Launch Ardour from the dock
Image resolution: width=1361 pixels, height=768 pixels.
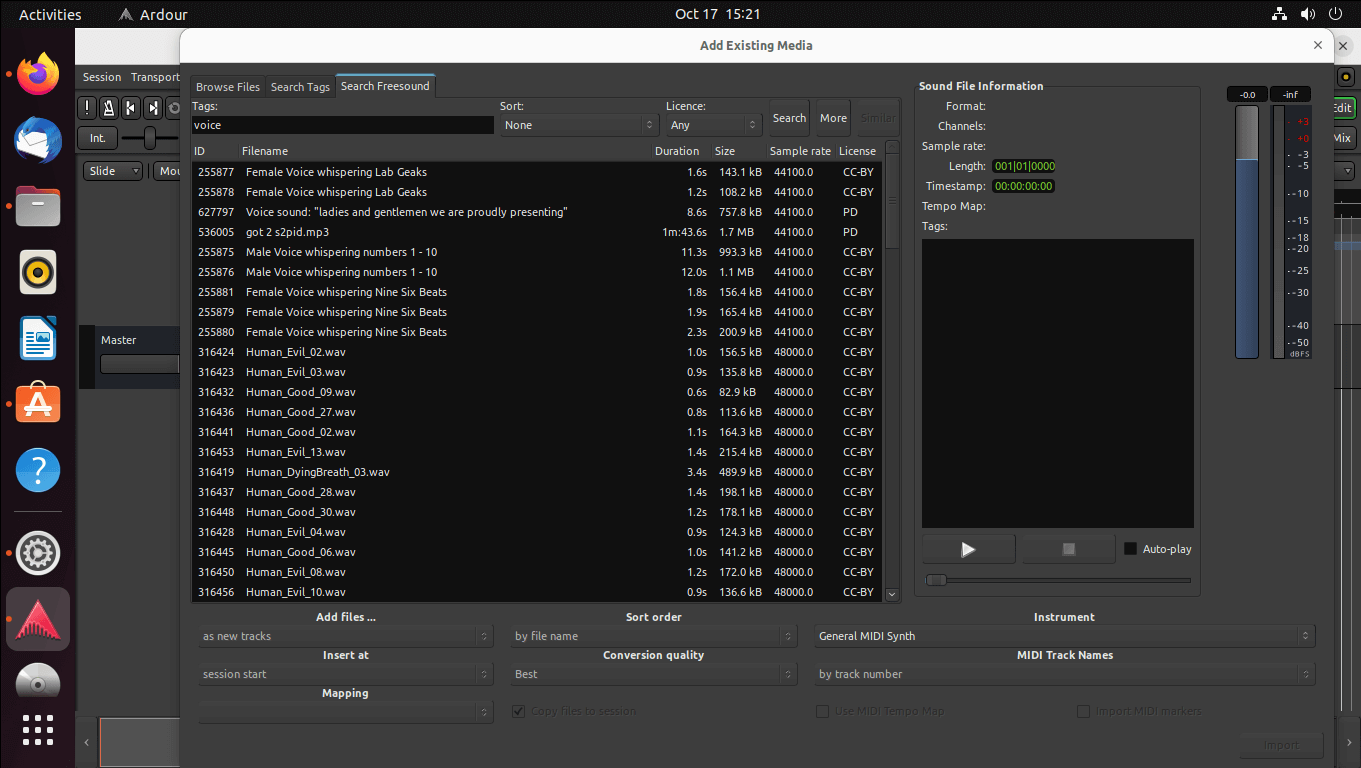[x=37, y=618]
